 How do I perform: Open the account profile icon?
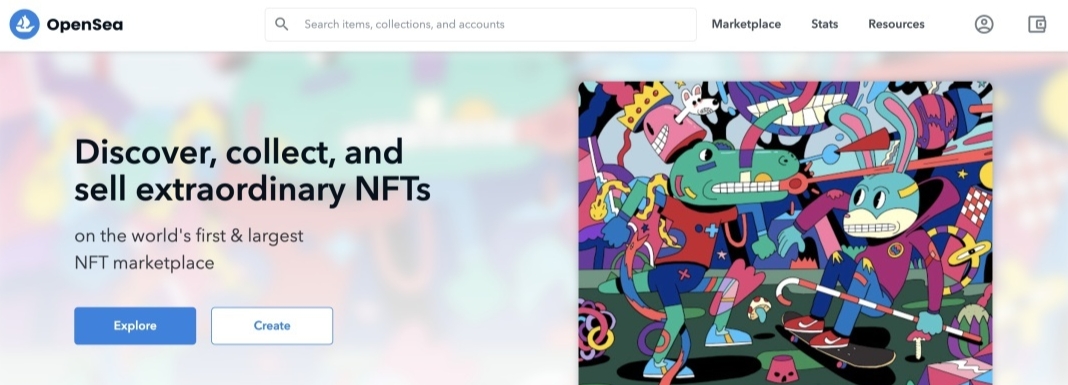pos(984,25)
